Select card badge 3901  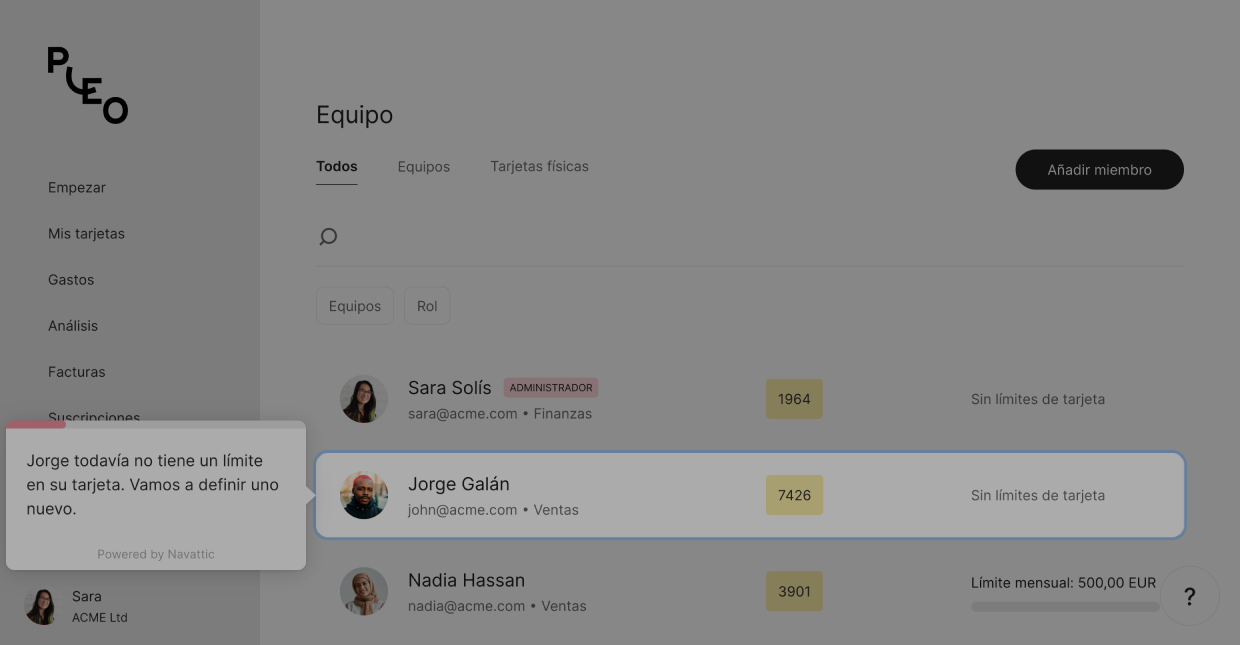pyautogui.click(x=794, y=591)
